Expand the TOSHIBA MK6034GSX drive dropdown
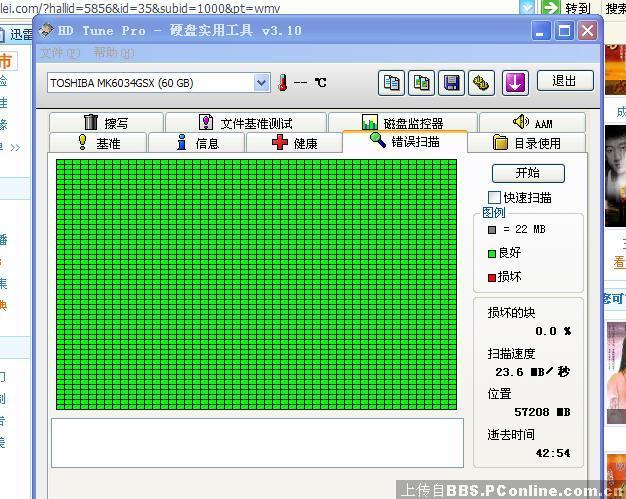 pyautogui.click(x=262, y=82)
